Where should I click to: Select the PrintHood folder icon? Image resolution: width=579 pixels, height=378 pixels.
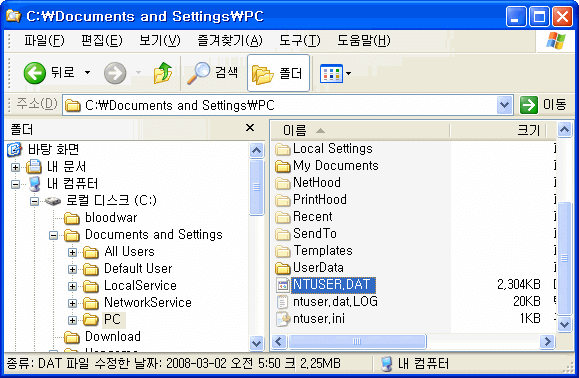(x=283, y=200)
